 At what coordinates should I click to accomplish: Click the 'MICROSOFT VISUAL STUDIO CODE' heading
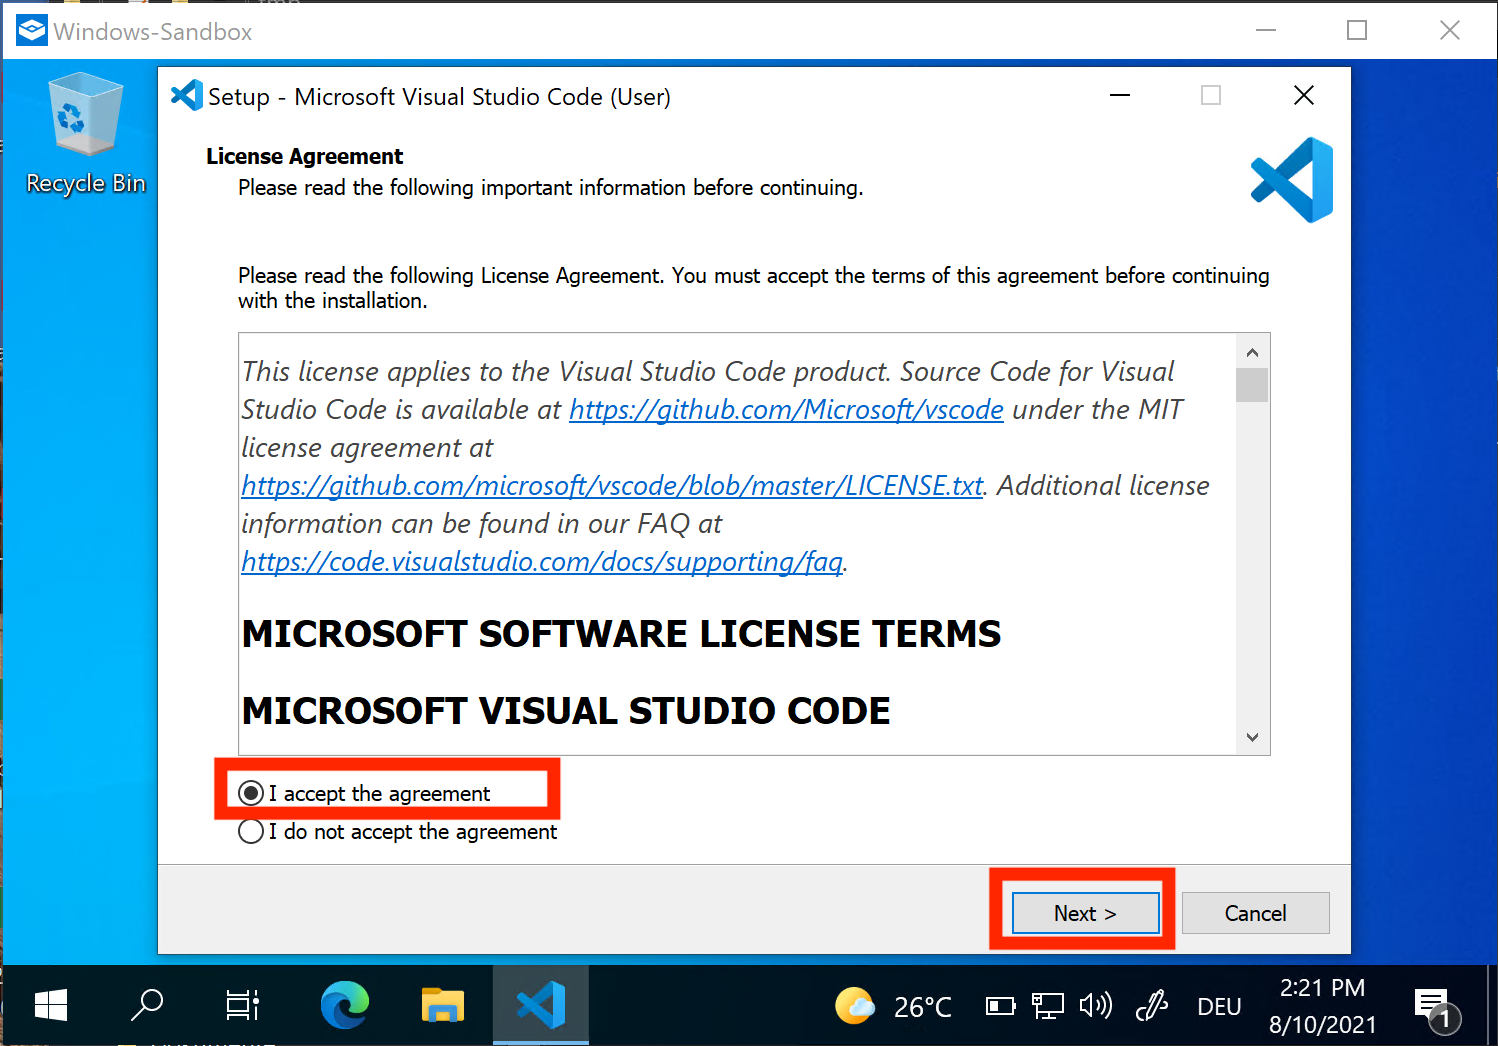pos(566,711)
